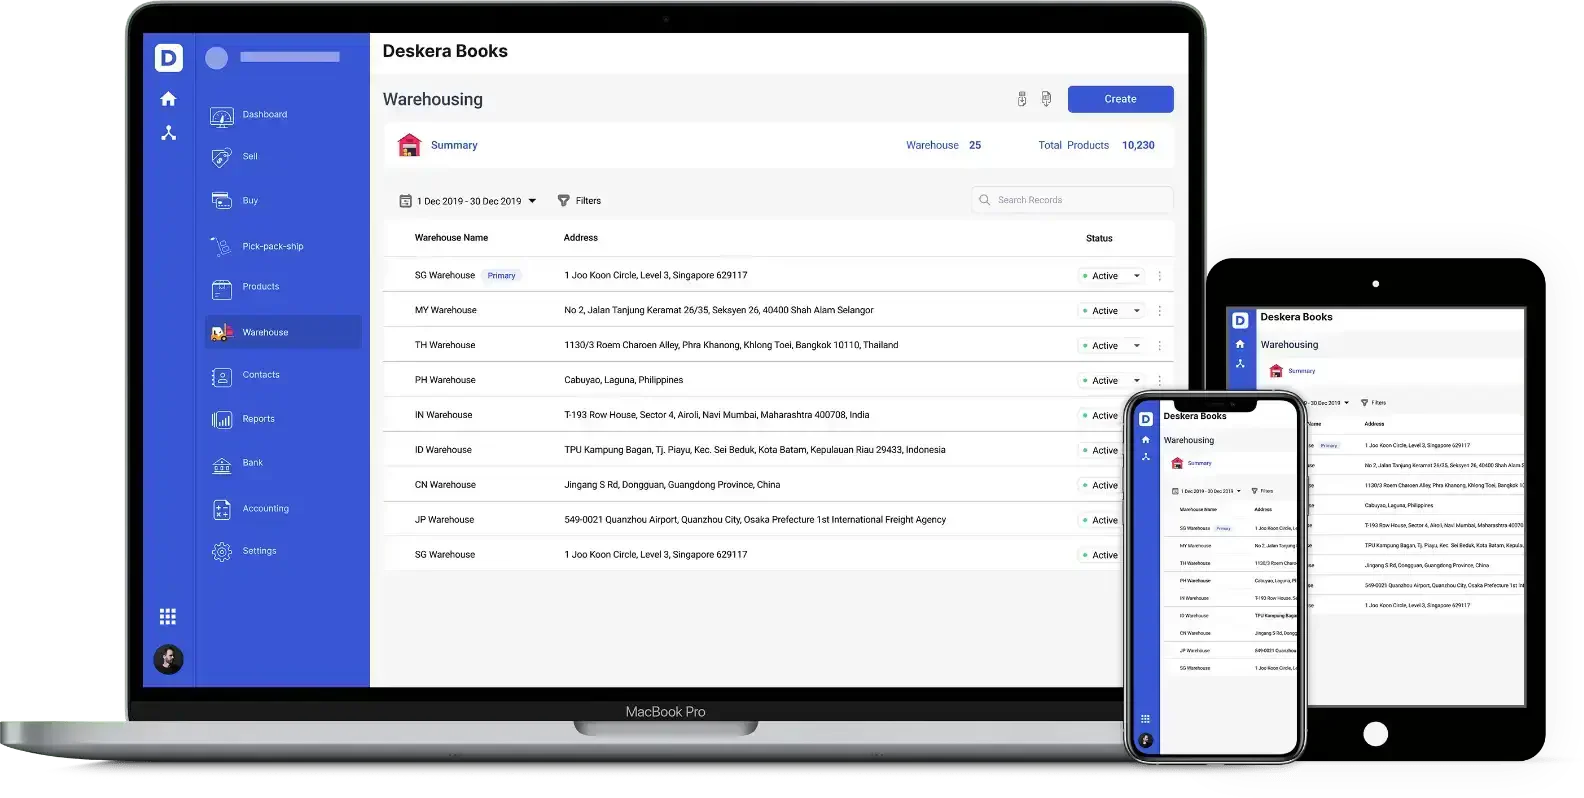This screenshot has height=798, width=1584.
Task: Open Filters on the tablet screen
Action: point(1373,403)
